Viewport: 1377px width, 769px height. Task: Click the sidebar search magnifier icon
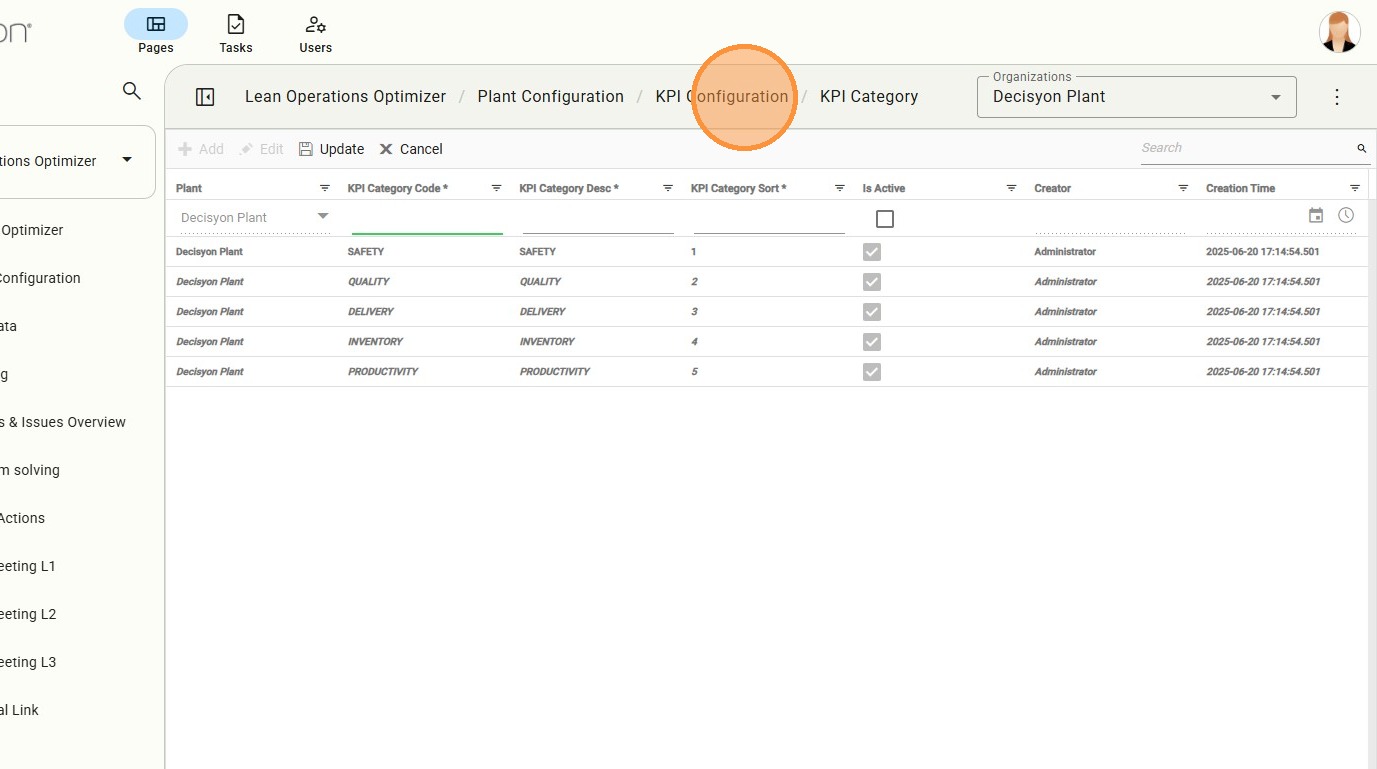pos(131,91)
